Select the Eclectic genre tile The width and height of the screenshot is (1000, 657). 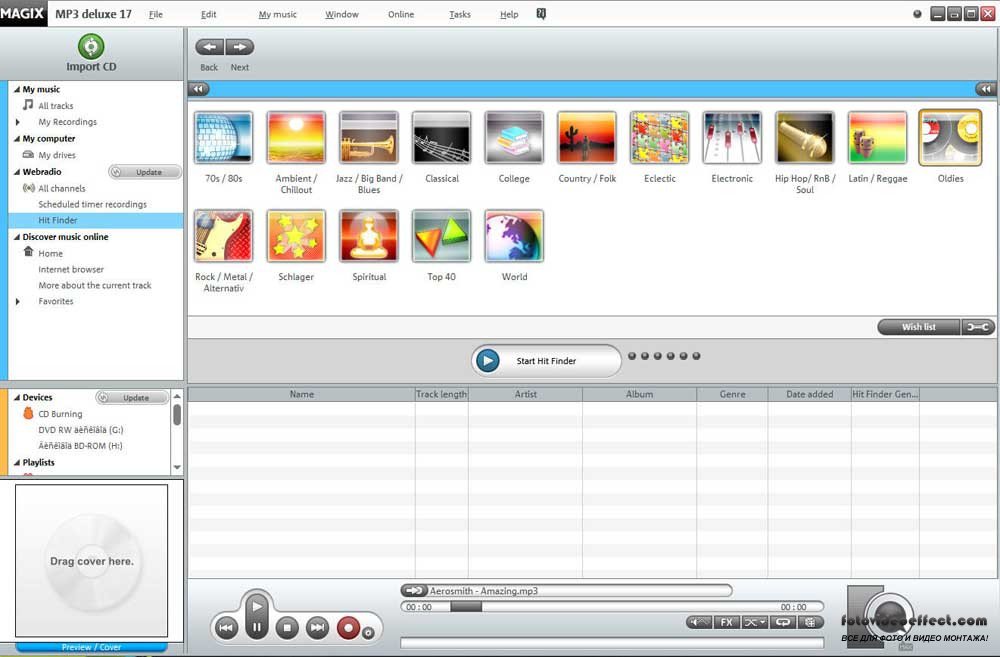[659, 138]
